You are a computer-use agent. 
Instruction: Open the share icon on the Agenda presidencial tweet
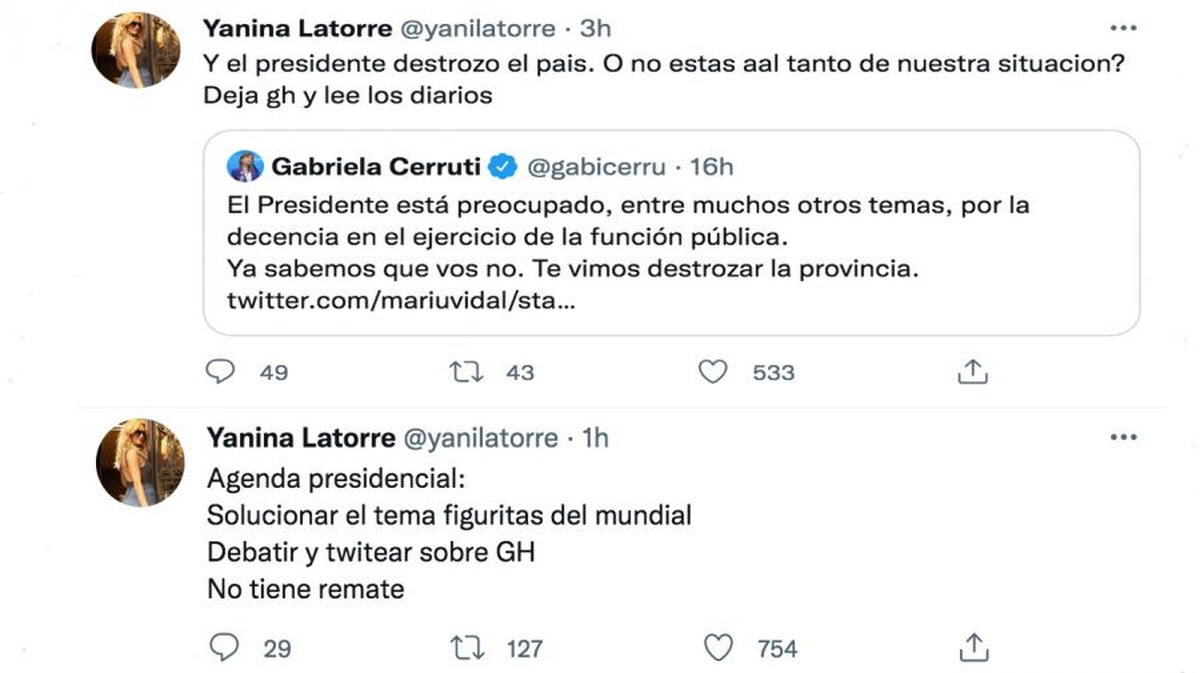point(972,647)
